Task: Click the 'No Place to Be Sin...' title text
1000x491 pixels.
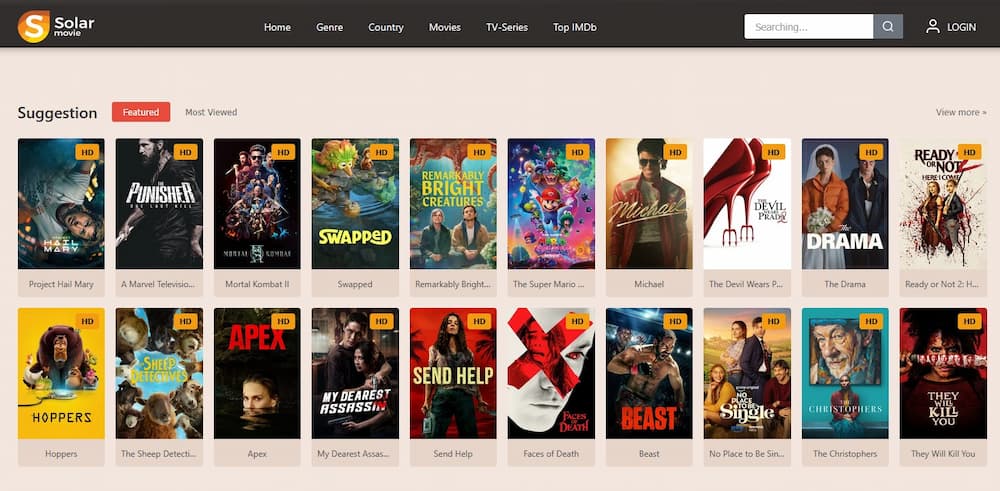Action: point(747,454)
